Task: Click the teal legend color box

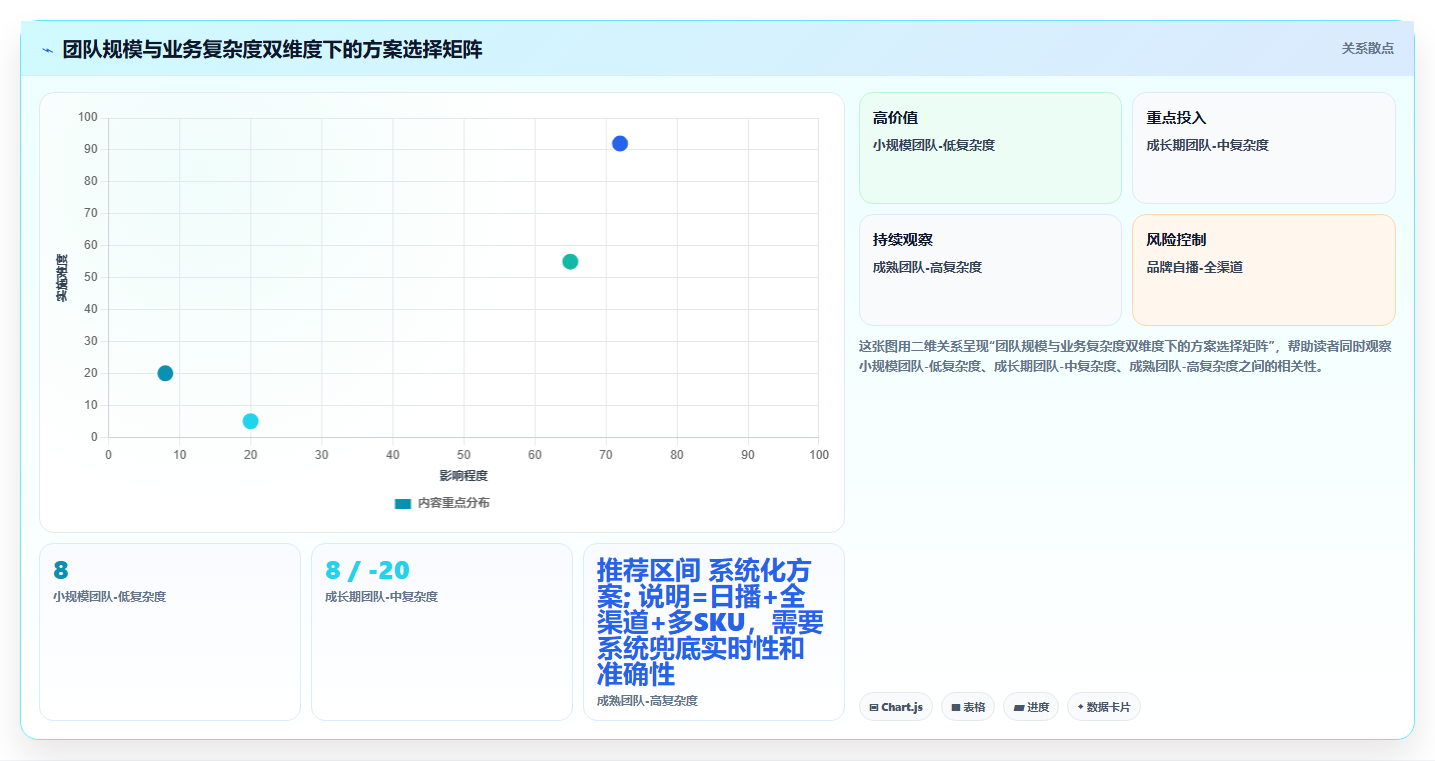Action: (x=402, y=503)
